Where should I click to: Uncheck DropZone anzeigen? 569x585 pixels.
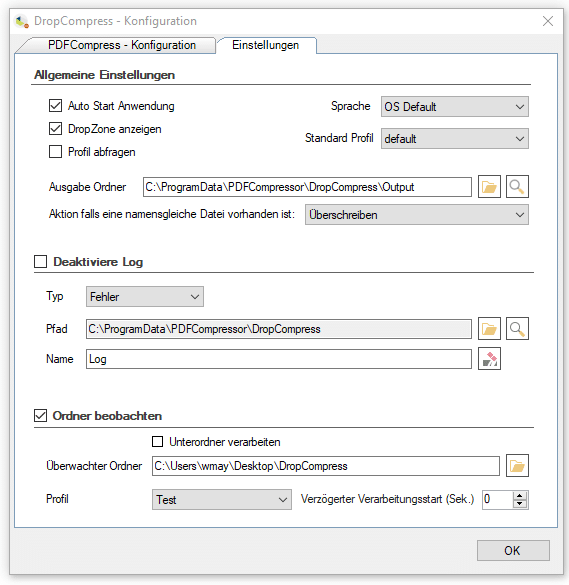[56, 129]
